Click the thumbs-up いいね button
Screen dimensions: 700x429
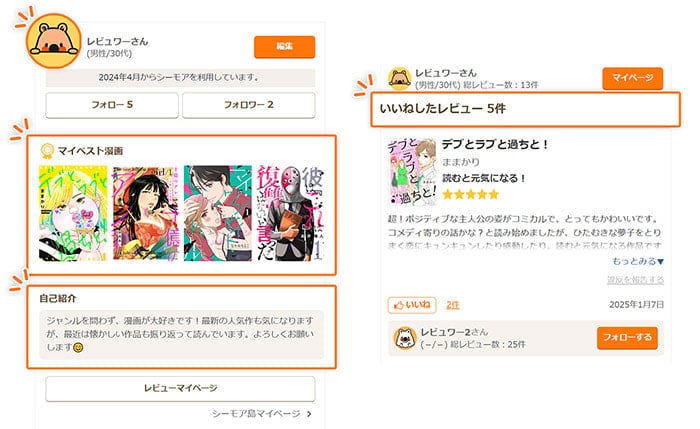412,305
